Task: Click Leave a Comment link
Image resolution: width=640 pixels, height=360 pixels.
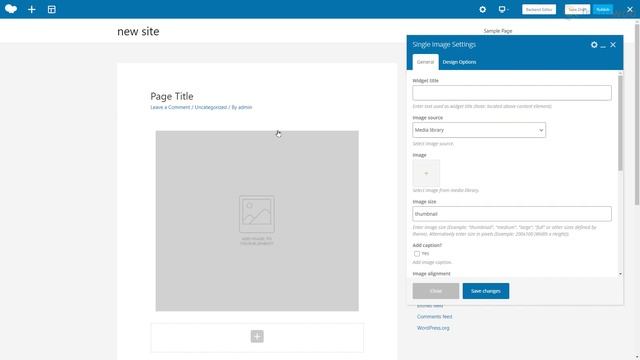Action: (170, 107)
